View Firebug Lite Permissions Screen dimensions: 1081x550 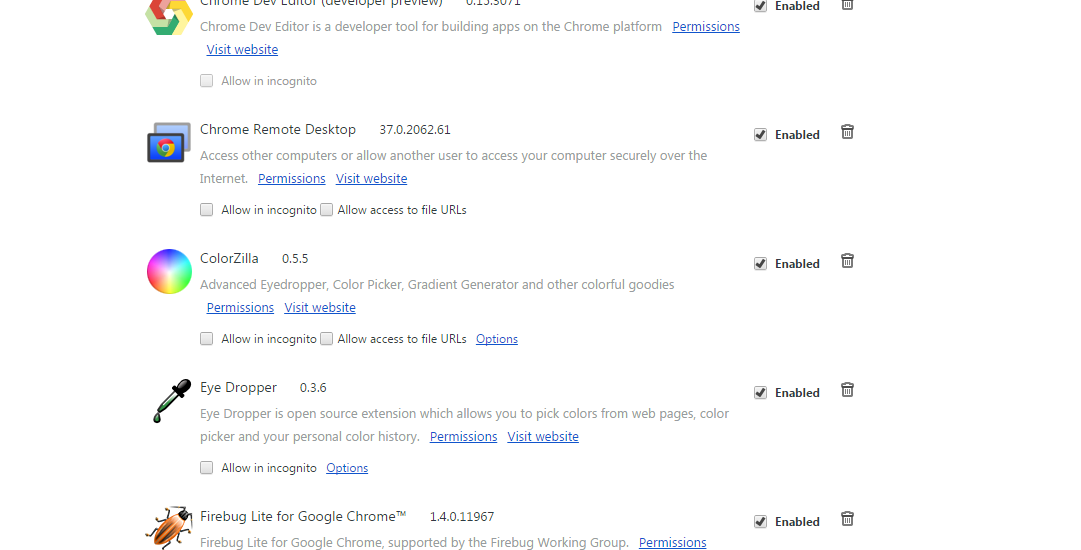click(x=672, y=543)
